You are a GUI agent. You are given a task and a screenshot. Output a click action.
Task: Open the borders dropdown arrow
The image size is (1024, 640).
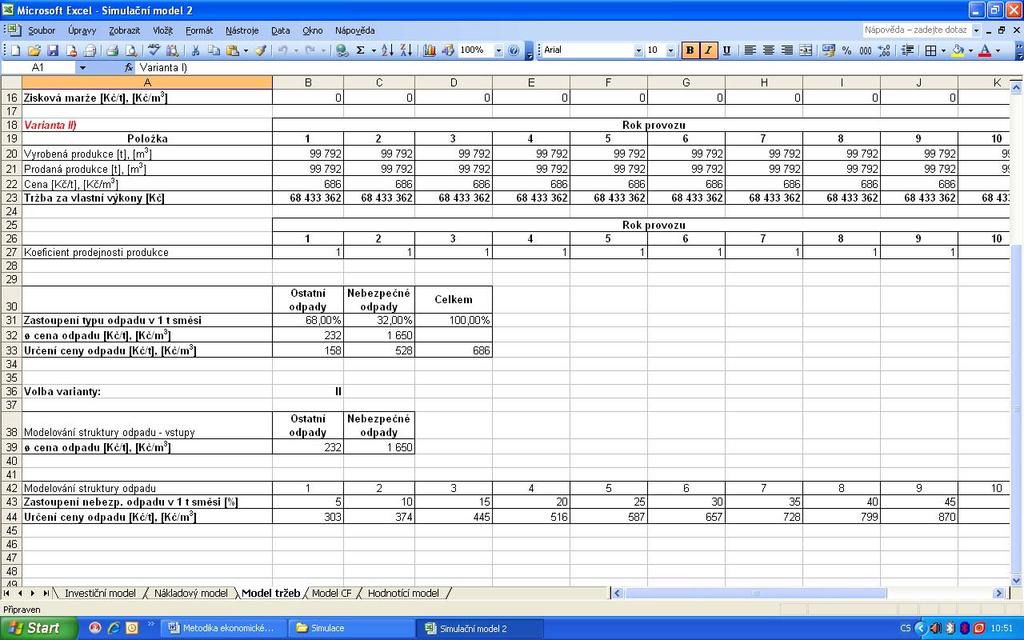click(944, 50)
